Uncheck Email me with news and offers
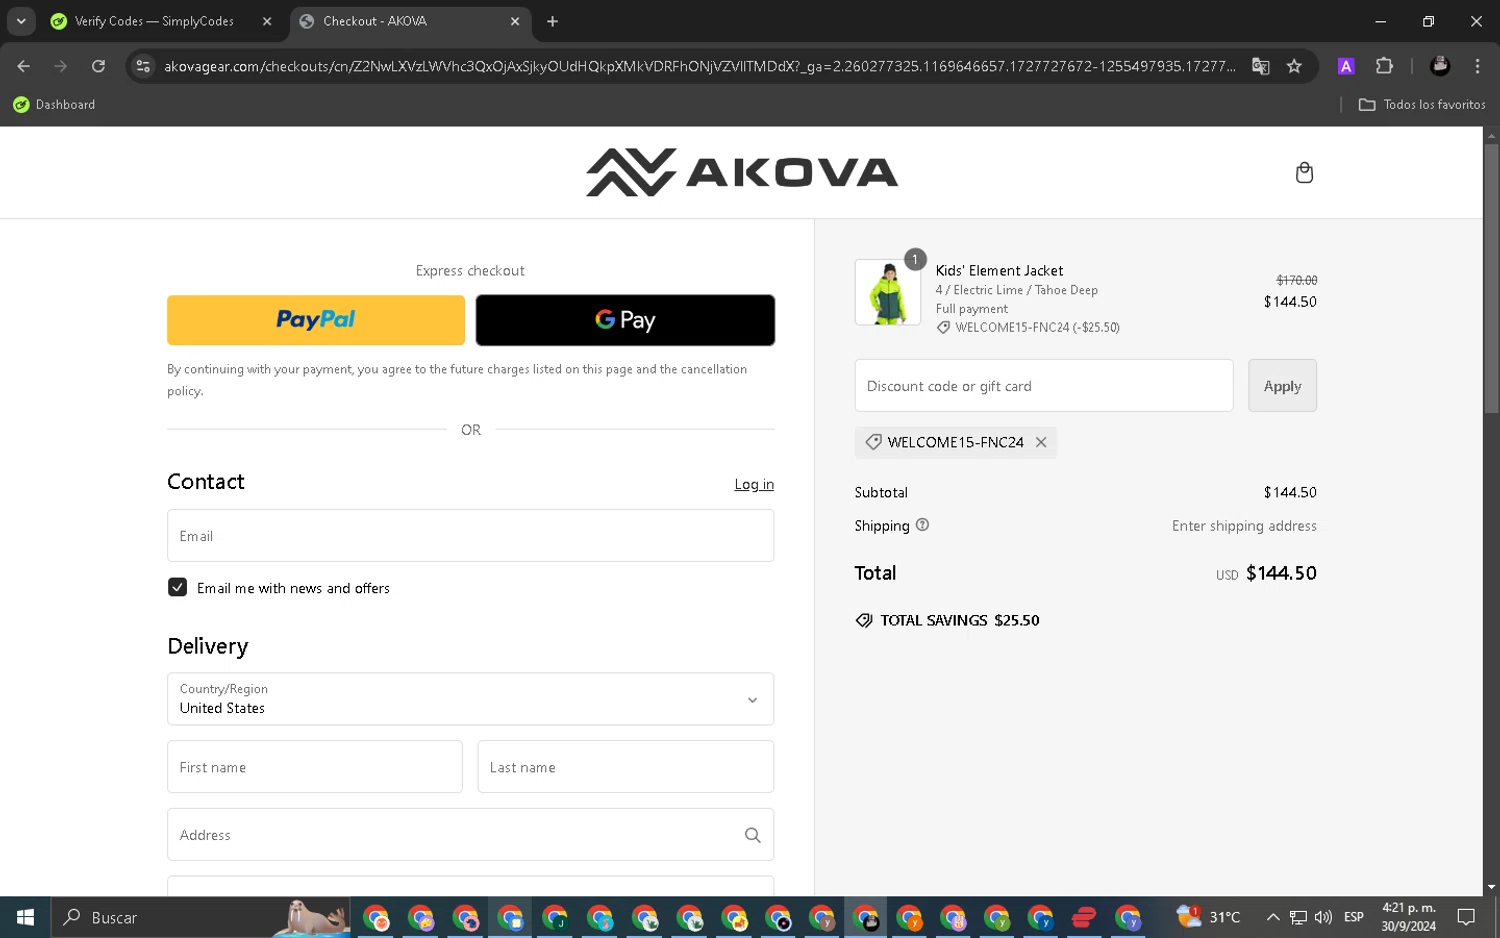 (177, 587)
